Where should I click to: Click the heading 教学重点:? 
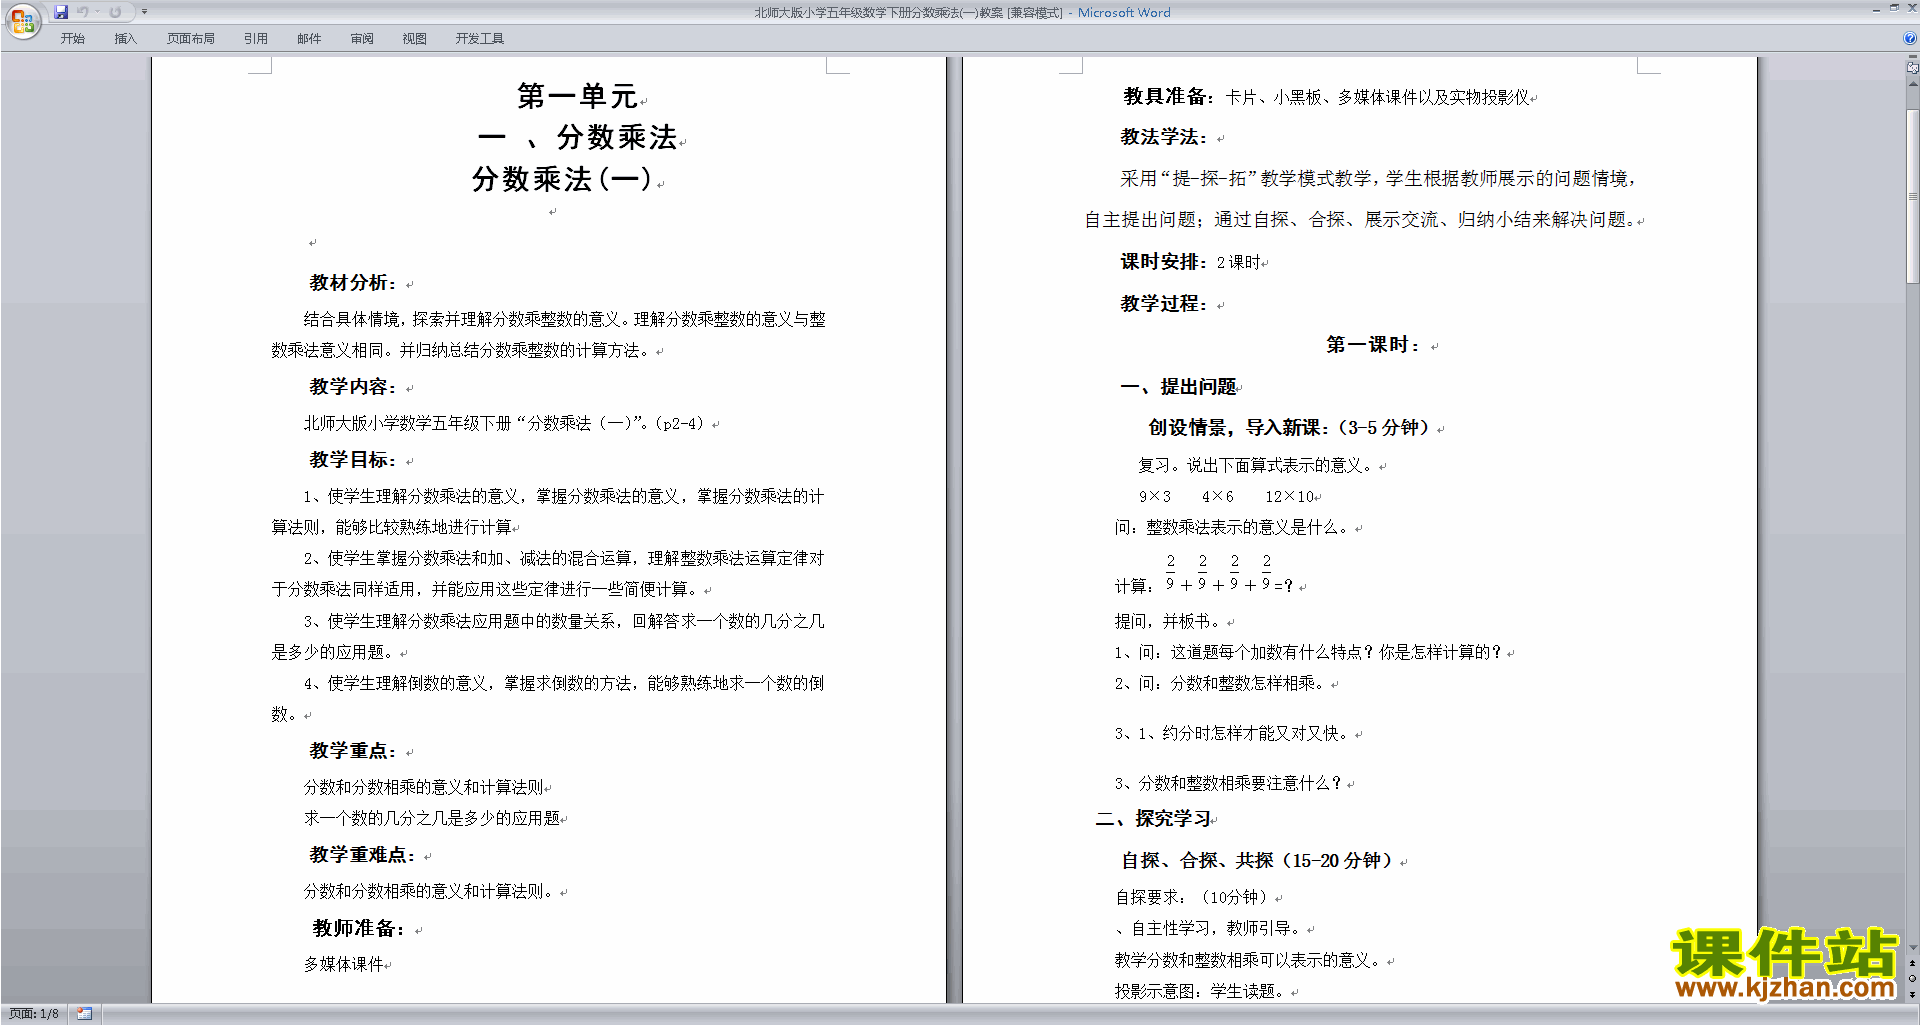click(x=353, y=751)
